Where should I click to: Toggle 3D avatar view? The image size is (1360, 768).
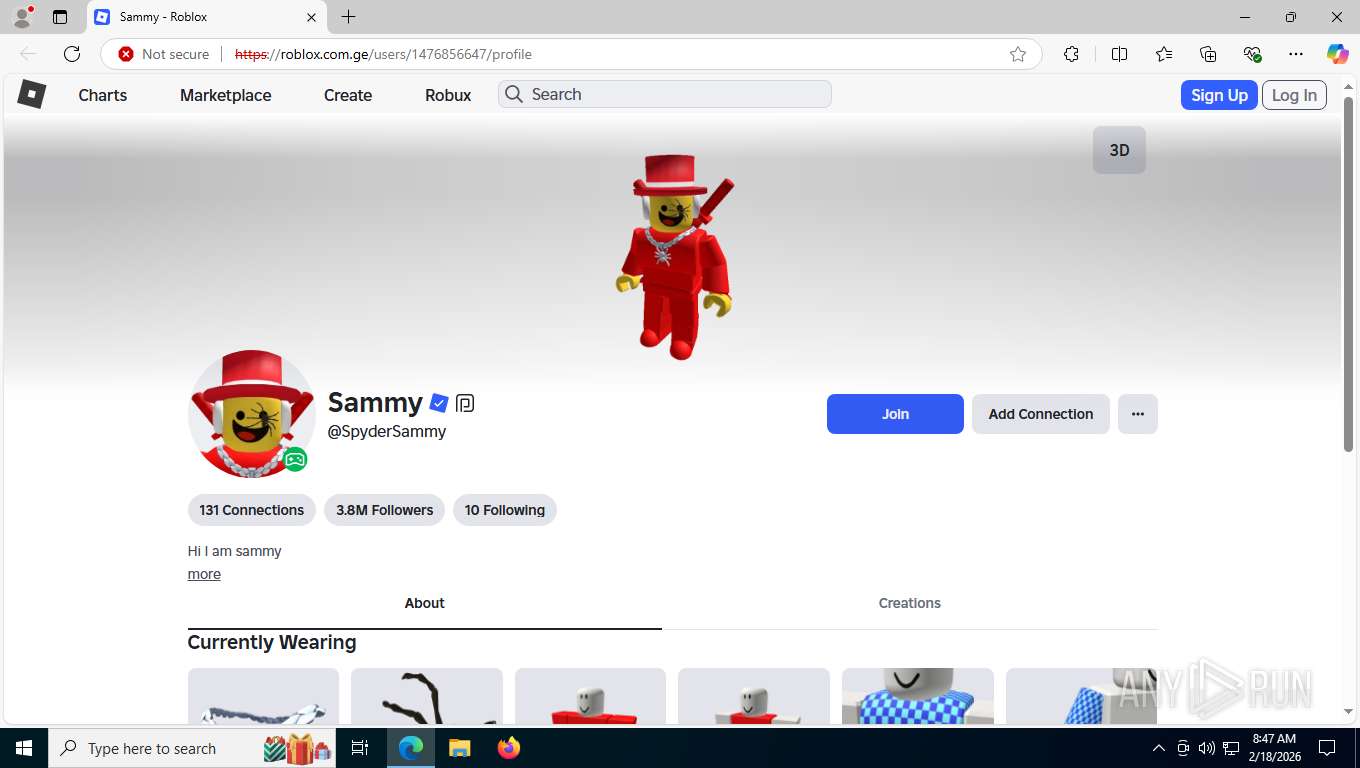coord(1119,150)
